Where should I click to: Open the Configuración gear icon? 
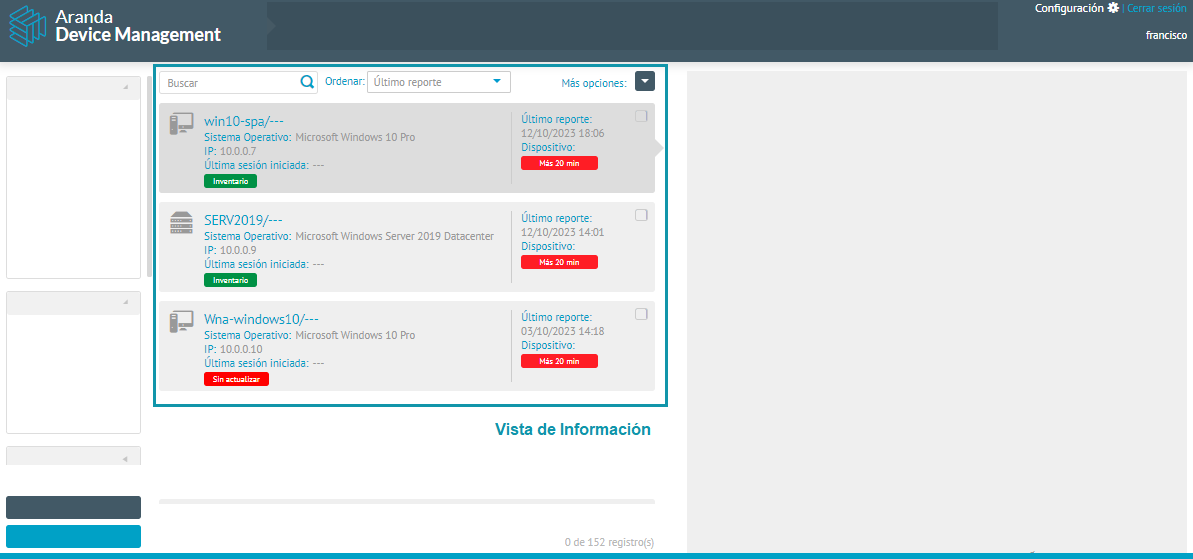click(1113, 8)
